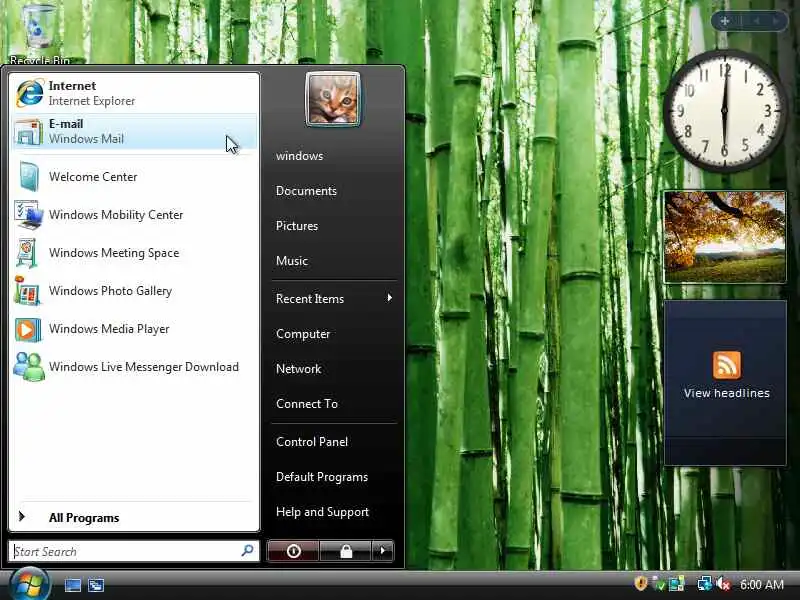Open Internet Explorer from the Start menu
The image size is (800, 600).
click(134, 93)
